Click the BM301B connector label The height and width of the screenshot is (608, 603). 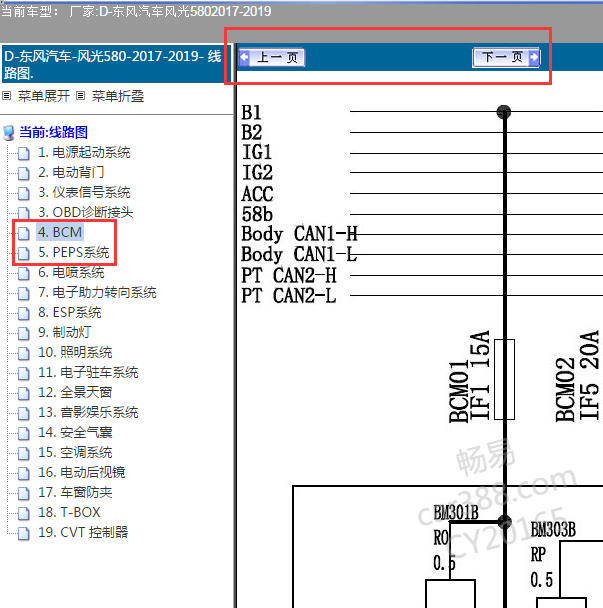pyautogui.click(x=456, y=513)
